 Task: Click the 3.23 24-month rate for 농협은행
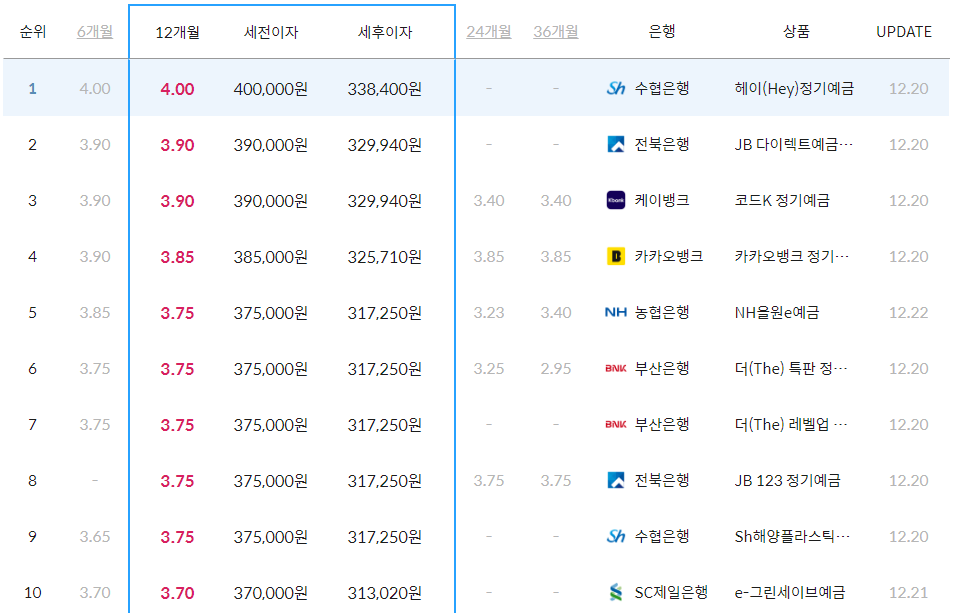pyautogui.click(x=489, y=313)
